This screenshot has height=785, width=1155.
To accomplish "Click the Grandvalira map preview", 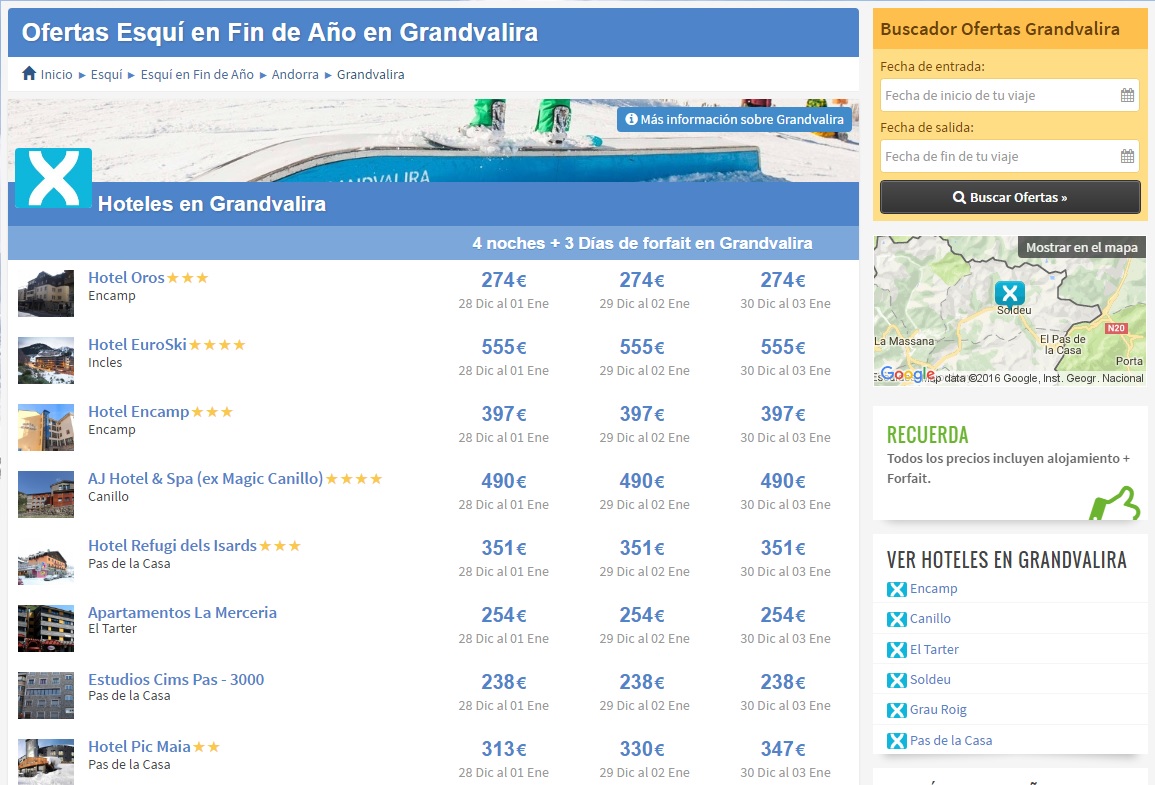I will pyautogui.click(x=1010, y=311).
